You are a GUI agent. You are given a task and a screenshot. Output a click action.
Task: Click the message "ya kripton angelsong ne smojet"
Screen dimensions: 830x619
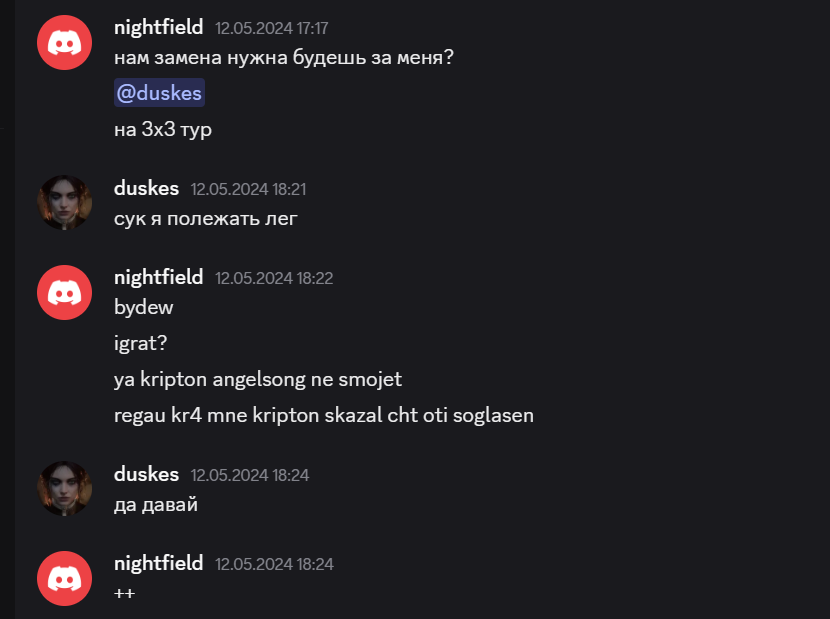coord(258,380)
